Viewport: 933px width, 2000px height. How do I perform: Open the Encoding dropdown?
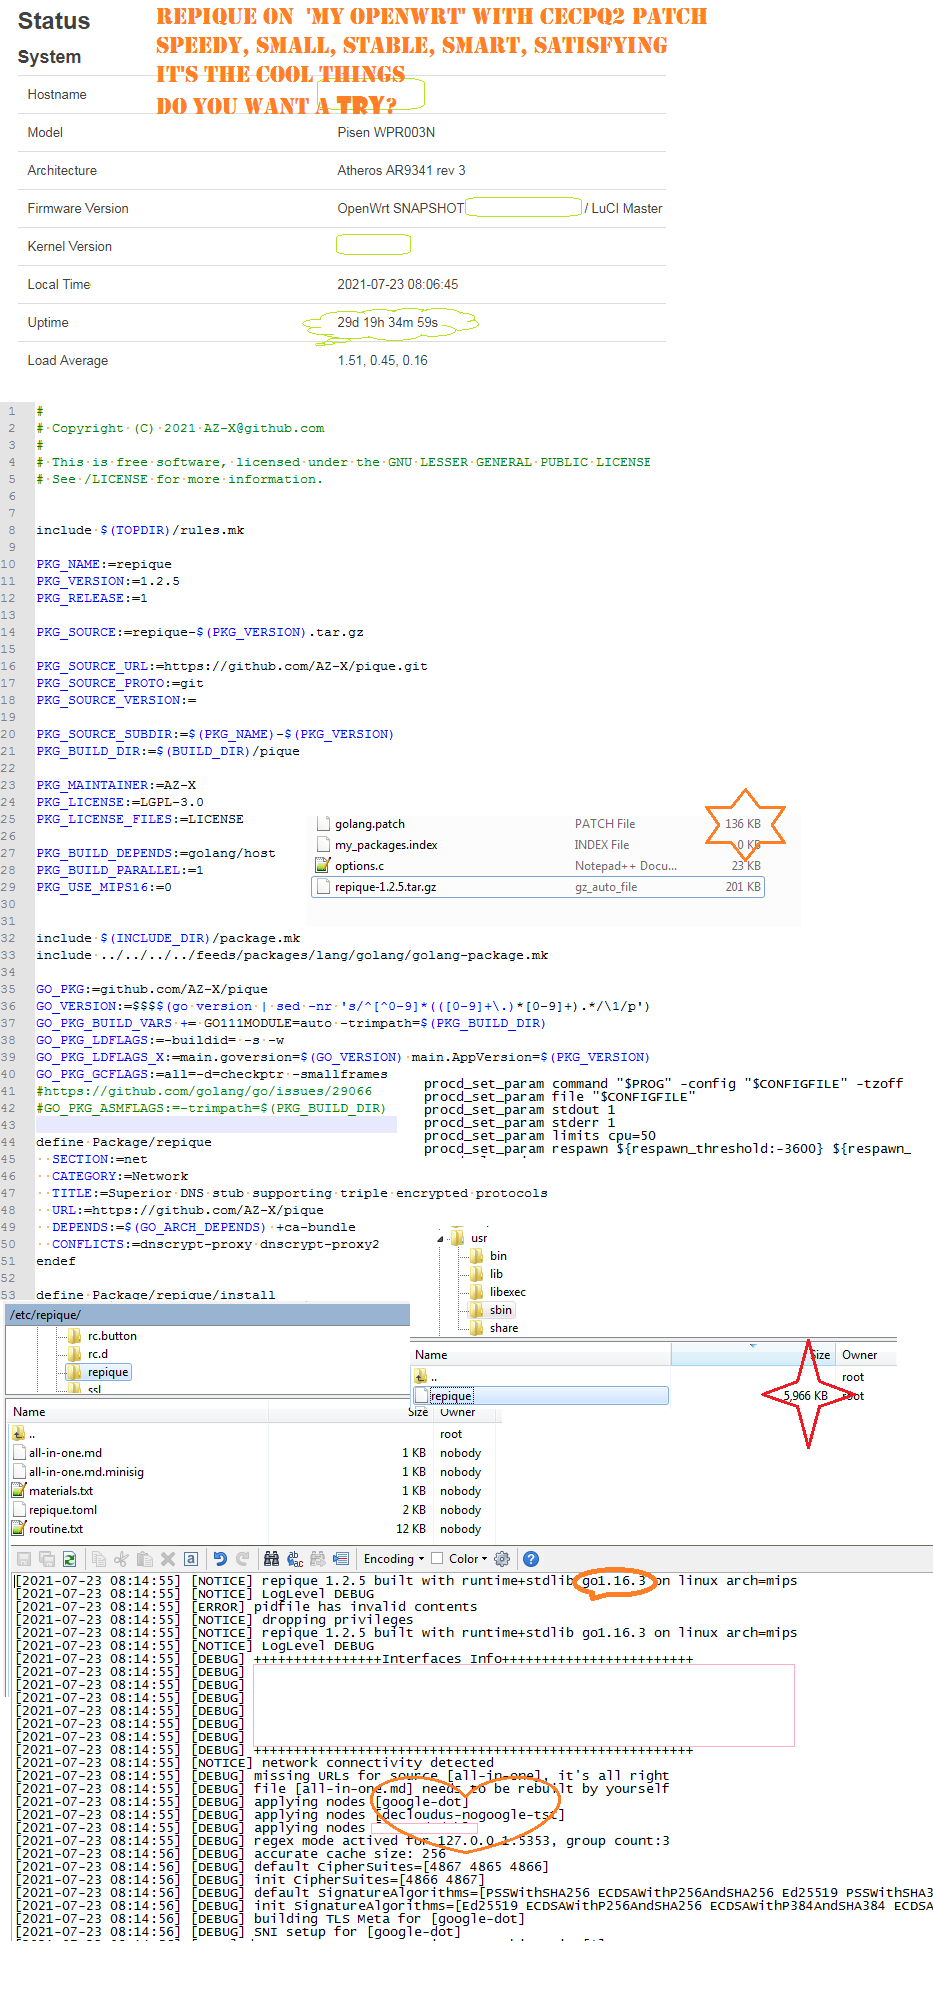tap(393, 1558)
